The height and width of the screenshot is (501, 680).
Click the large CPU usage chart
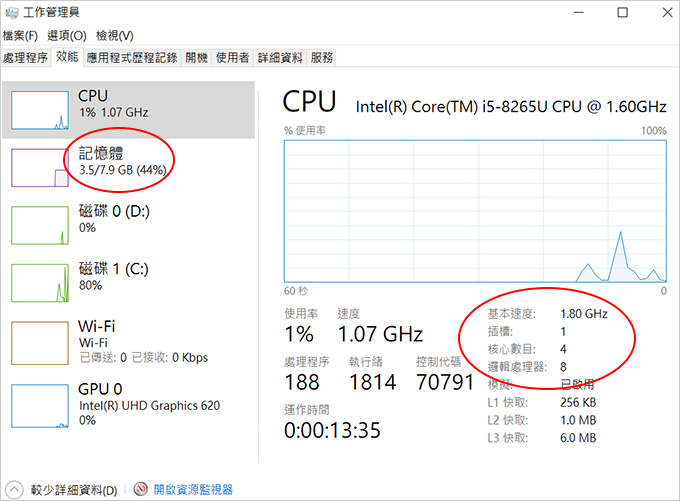point(475,211)
